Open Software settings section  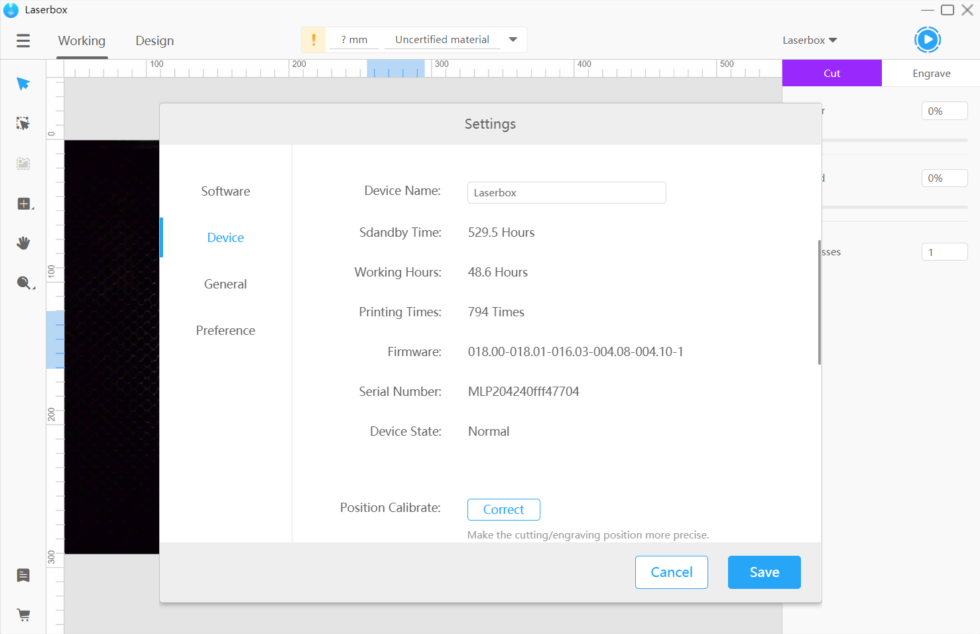pyautogui.click(x=226, y=191)
